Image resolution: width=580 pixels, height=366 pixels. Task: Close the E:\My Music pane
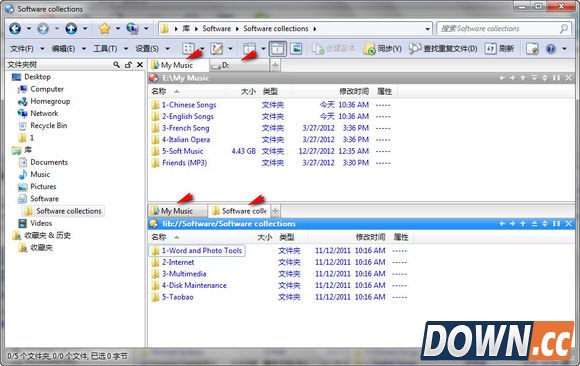[569, 78]
